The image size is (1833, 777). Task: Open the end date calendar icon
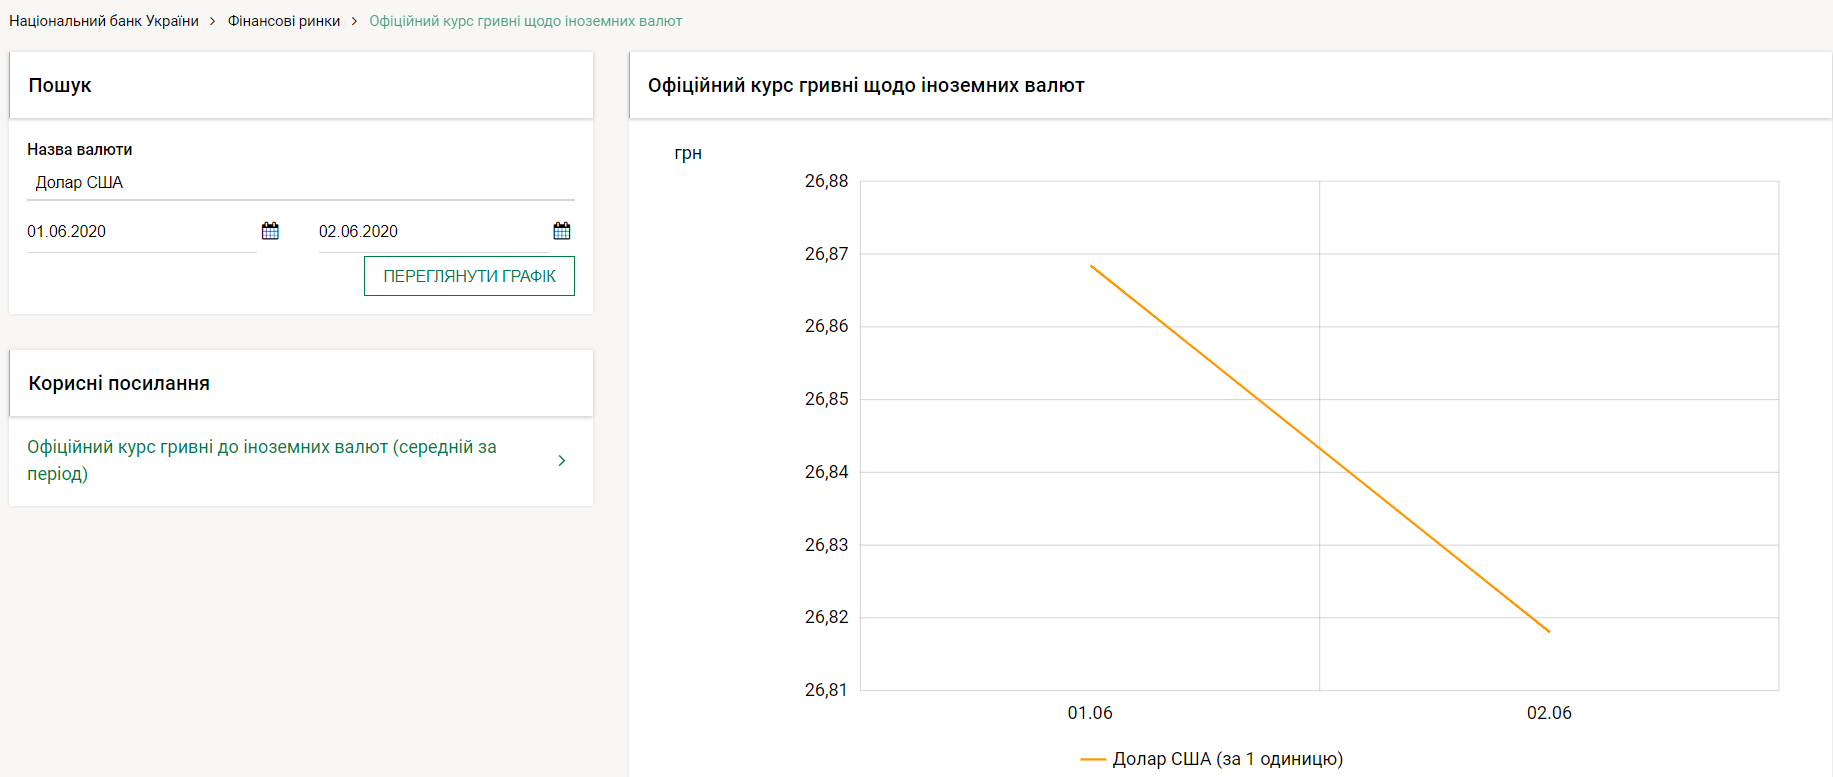562,231
